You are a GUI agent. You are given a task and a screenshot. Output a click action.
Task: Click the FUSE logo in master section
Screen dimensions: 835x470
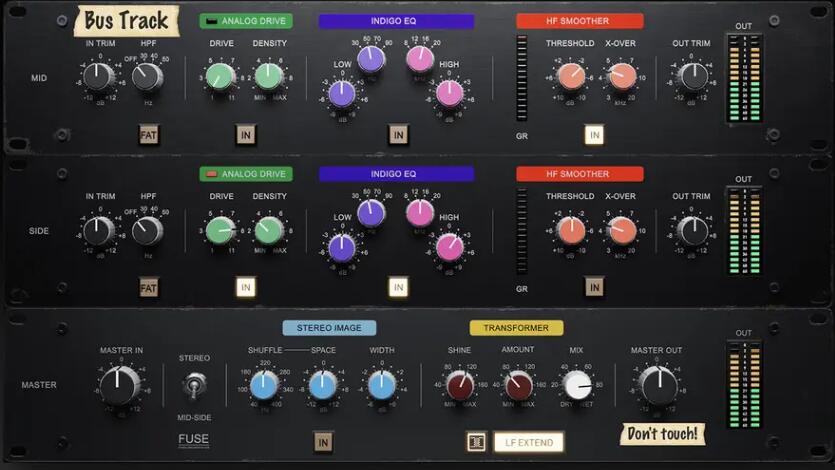(194, 439)
